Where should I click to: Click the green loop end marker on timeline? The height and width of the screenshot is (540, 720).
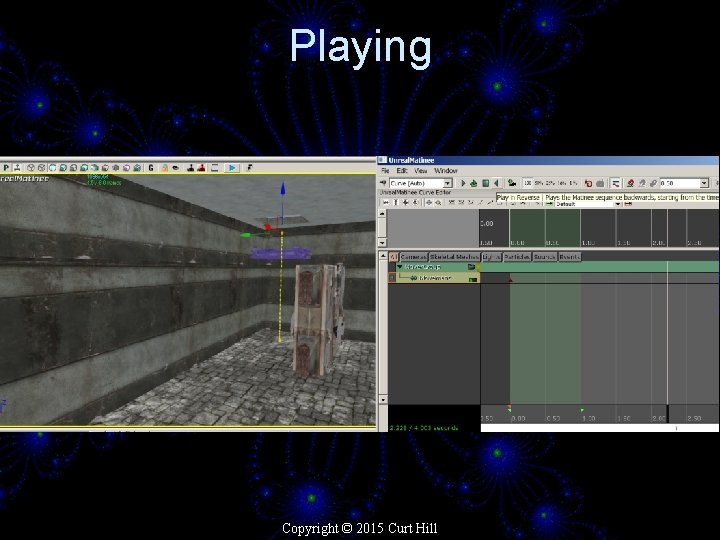[x=582, y=410]
